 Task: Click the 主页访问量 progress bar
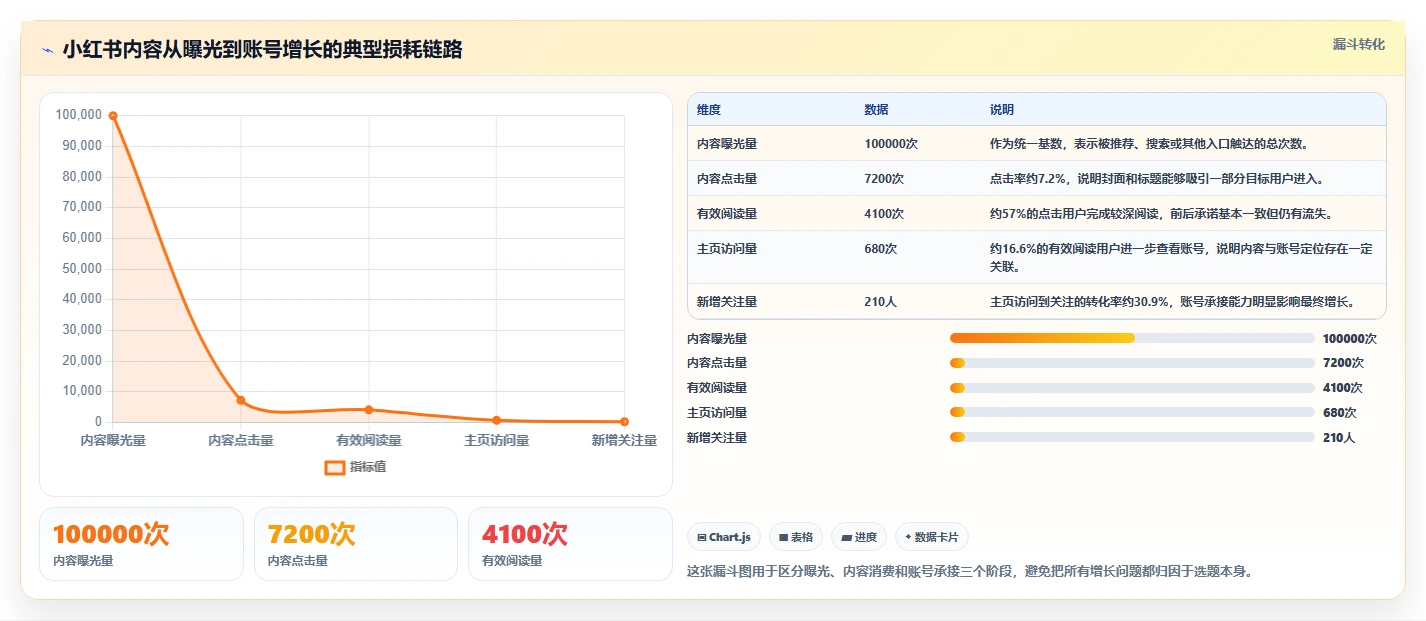pos(1132,412)
